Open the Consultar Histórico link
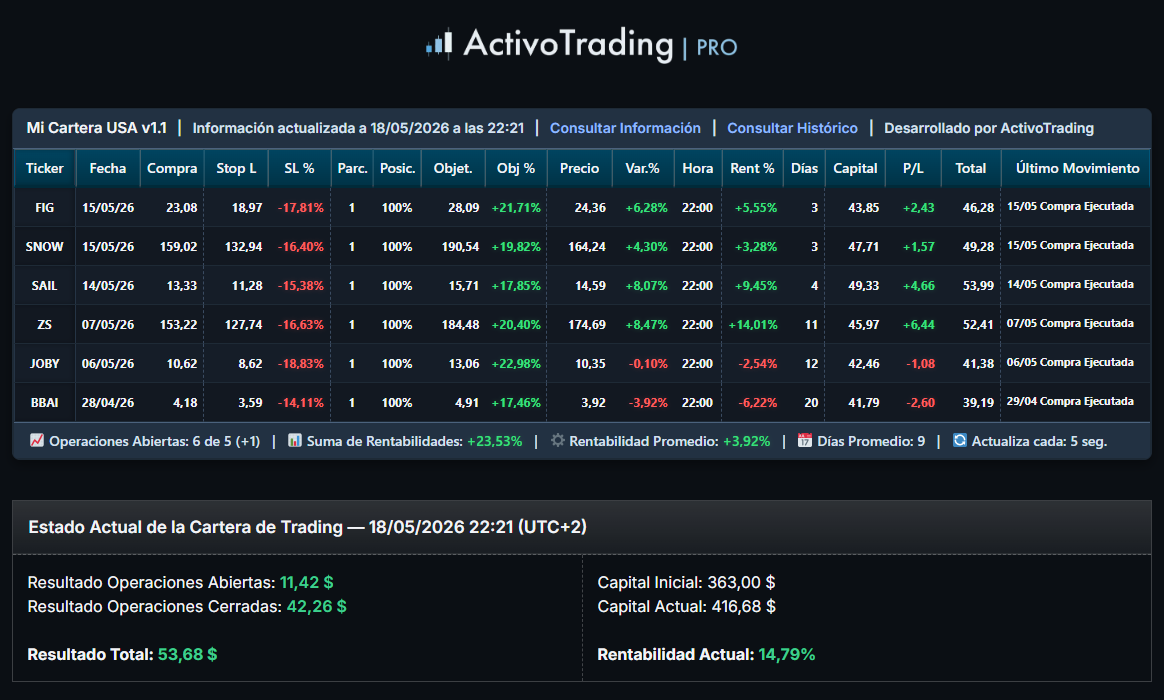 click(792, 128)
